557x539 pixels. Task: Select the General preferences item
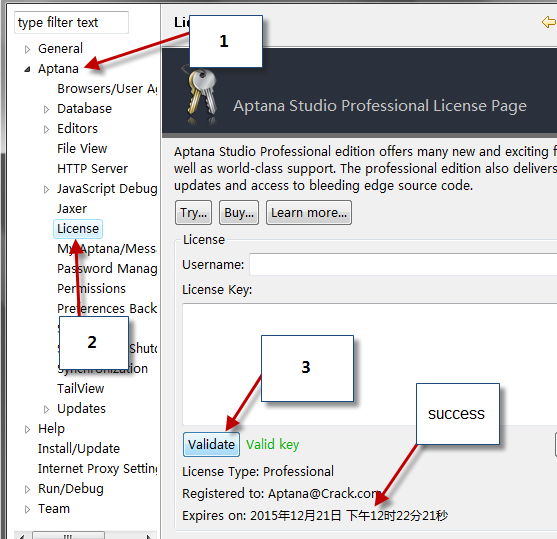tap(60, 48)
